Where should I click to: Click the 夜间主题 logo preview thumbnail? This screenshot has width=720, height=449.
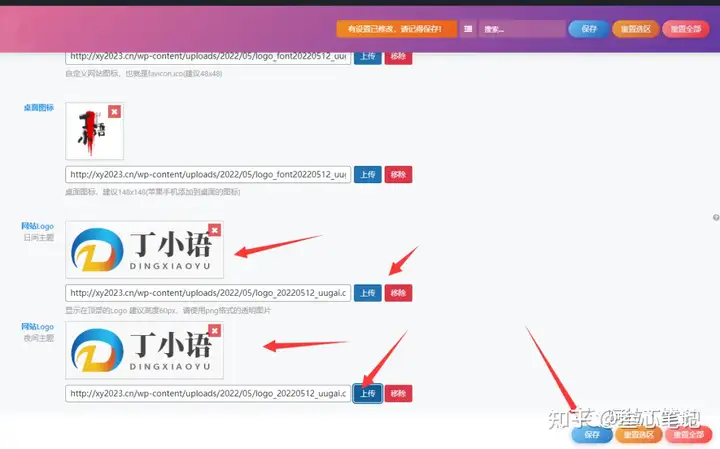pos(145,350)
